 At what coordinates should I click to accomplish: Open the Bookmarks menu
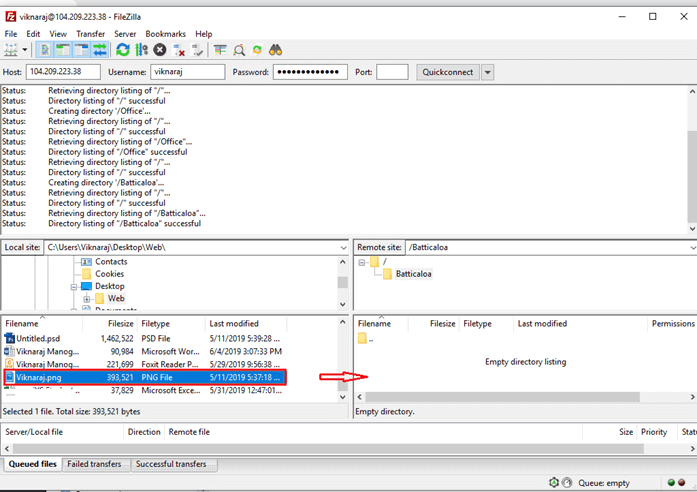[165, 34]
